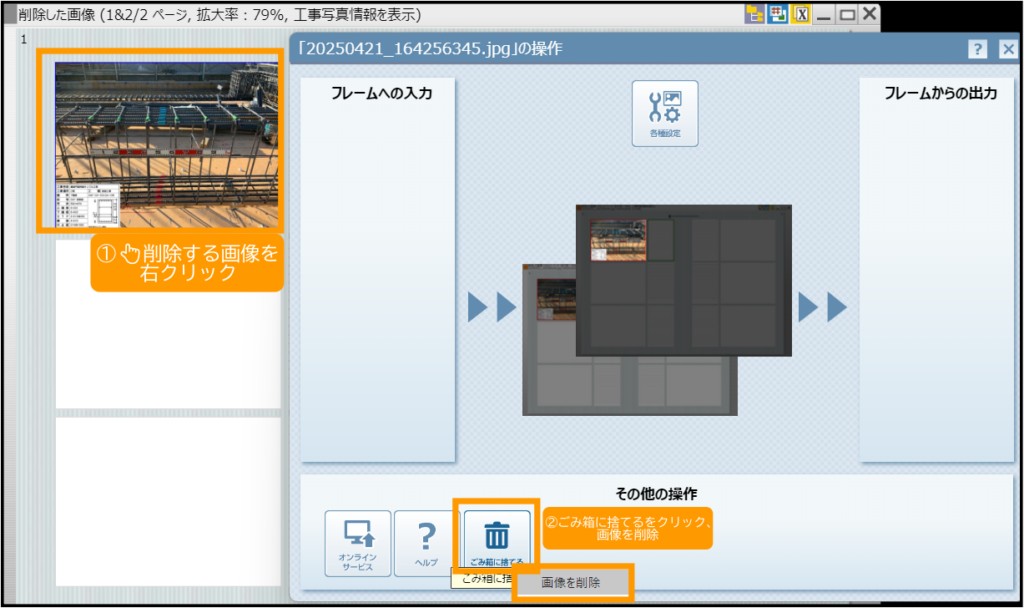Minimize the 削除した画像 window
This screenshot has height=608, width=1024.
(824, 14)
